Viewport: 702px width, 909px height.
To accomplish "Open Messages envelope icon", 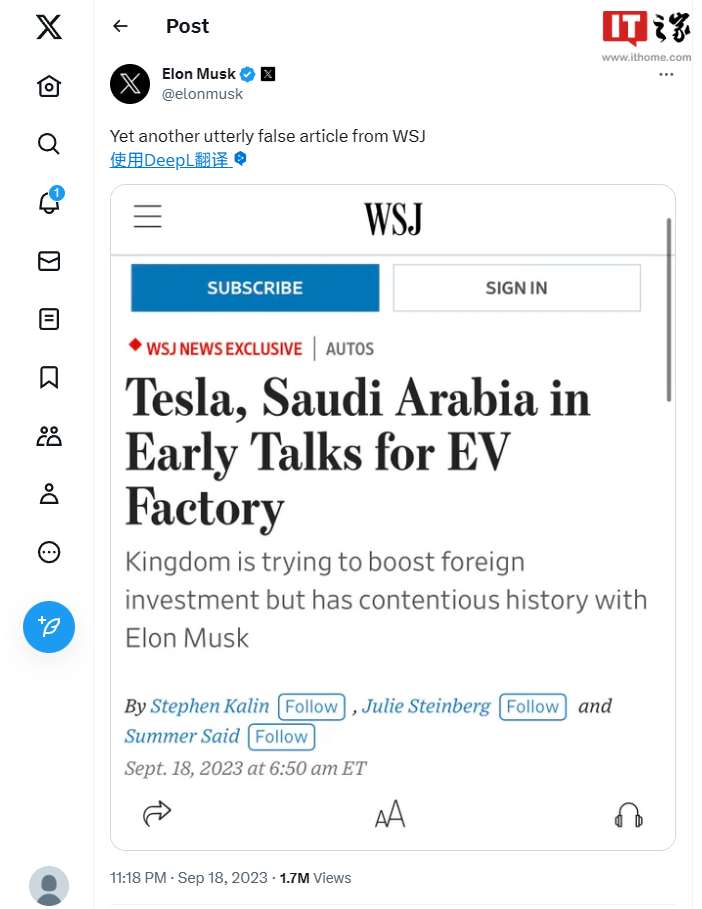I will click(x=48, y=261).
